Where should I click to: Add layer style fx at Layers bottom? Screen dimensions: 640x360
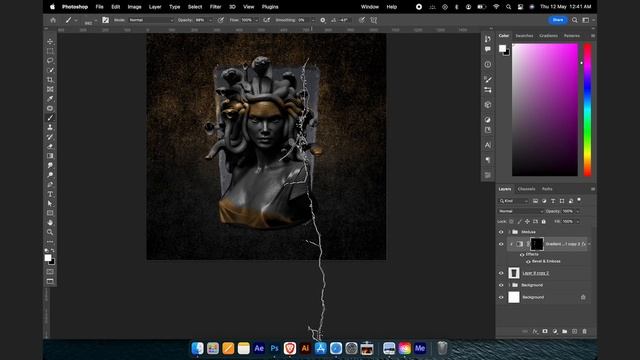click(x=535, y=331)
